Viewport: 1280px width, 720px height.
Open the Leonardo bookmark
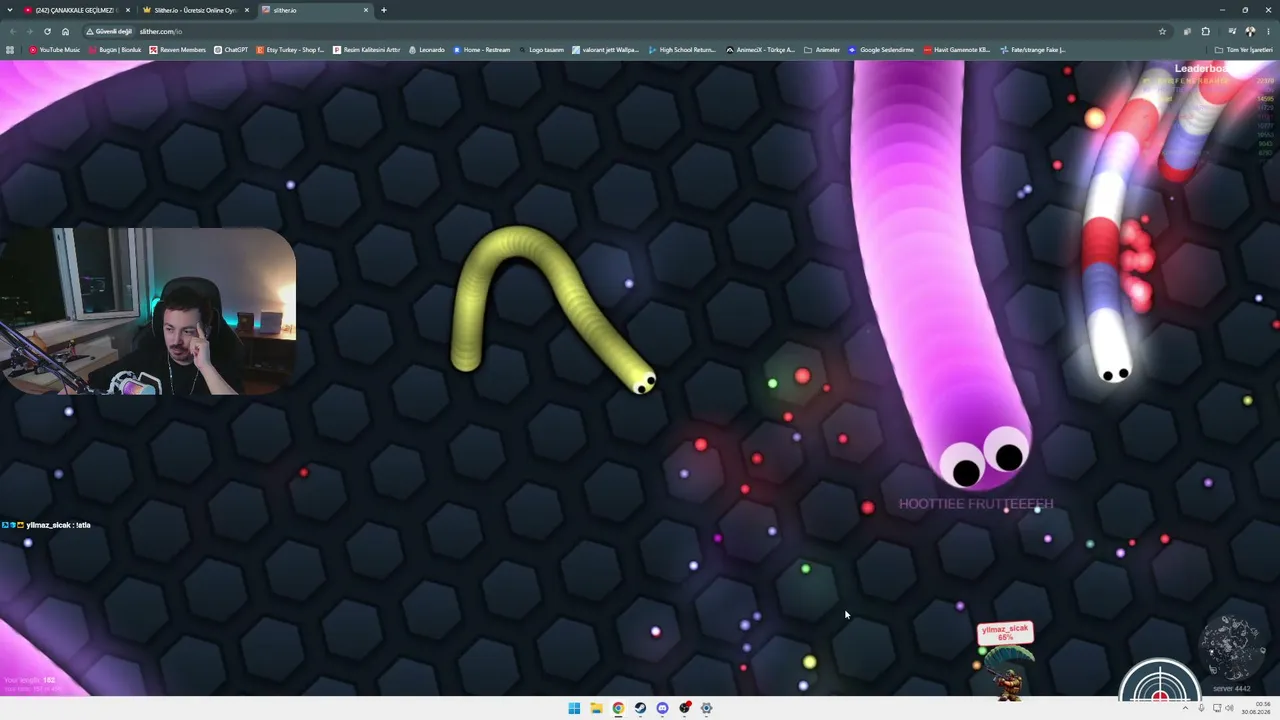pos(427,49)
